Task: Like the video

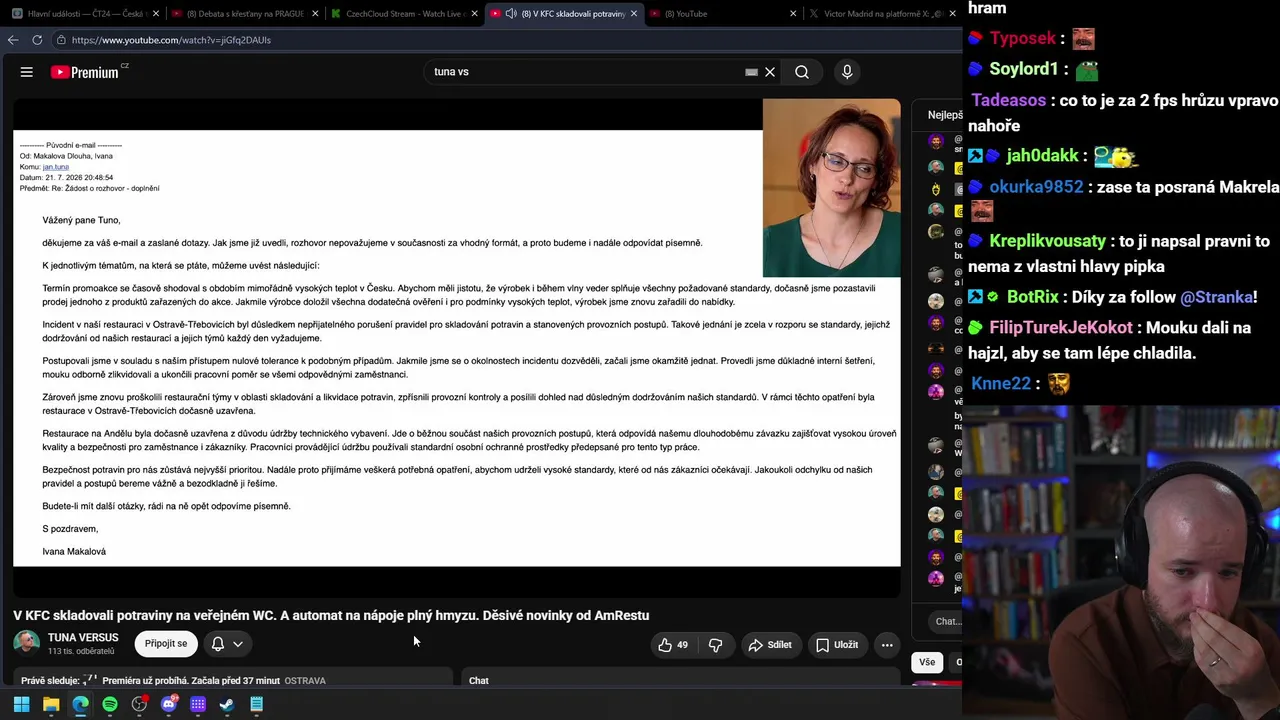Action: (x=673, y=645)
